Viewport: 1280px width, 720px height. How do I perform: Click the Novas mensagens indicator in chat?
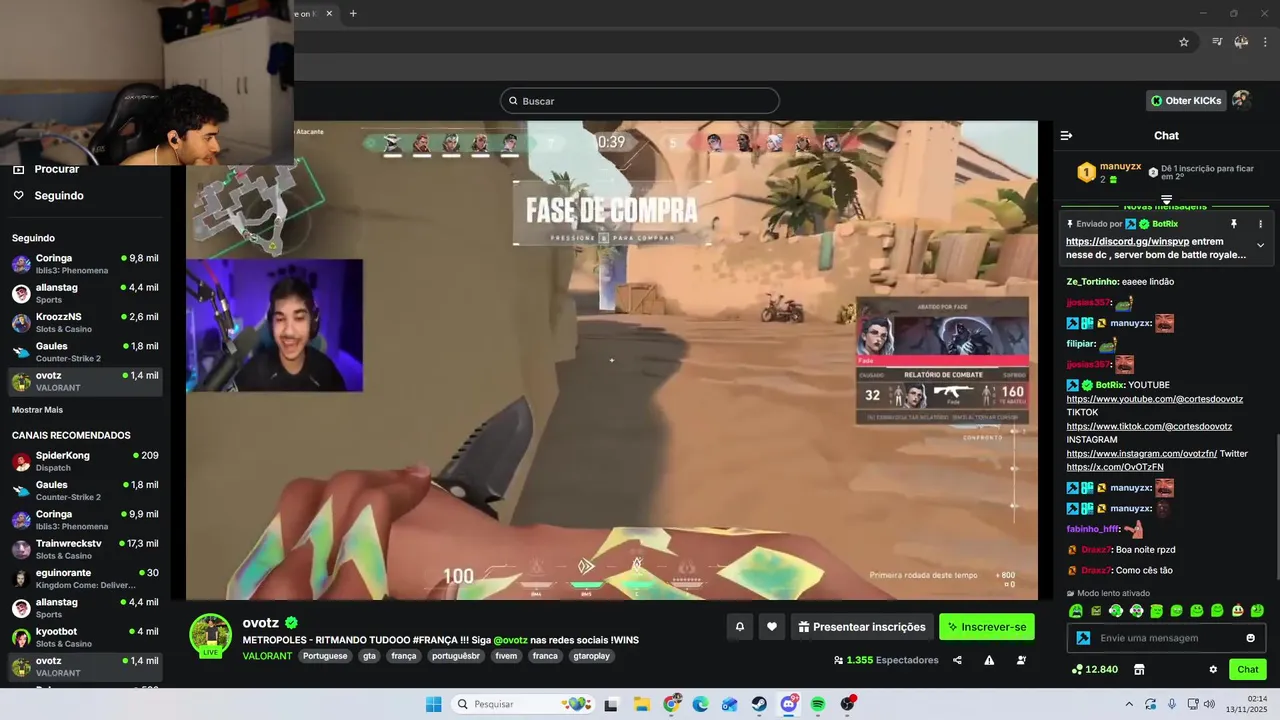(x=1165, y=206)
